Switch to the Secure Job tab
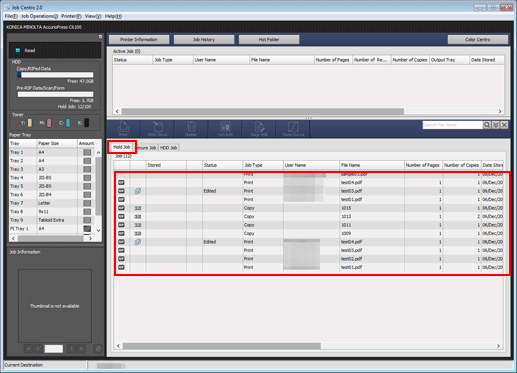The width and height of the screenshot is (517, 373). click(146, 148)
